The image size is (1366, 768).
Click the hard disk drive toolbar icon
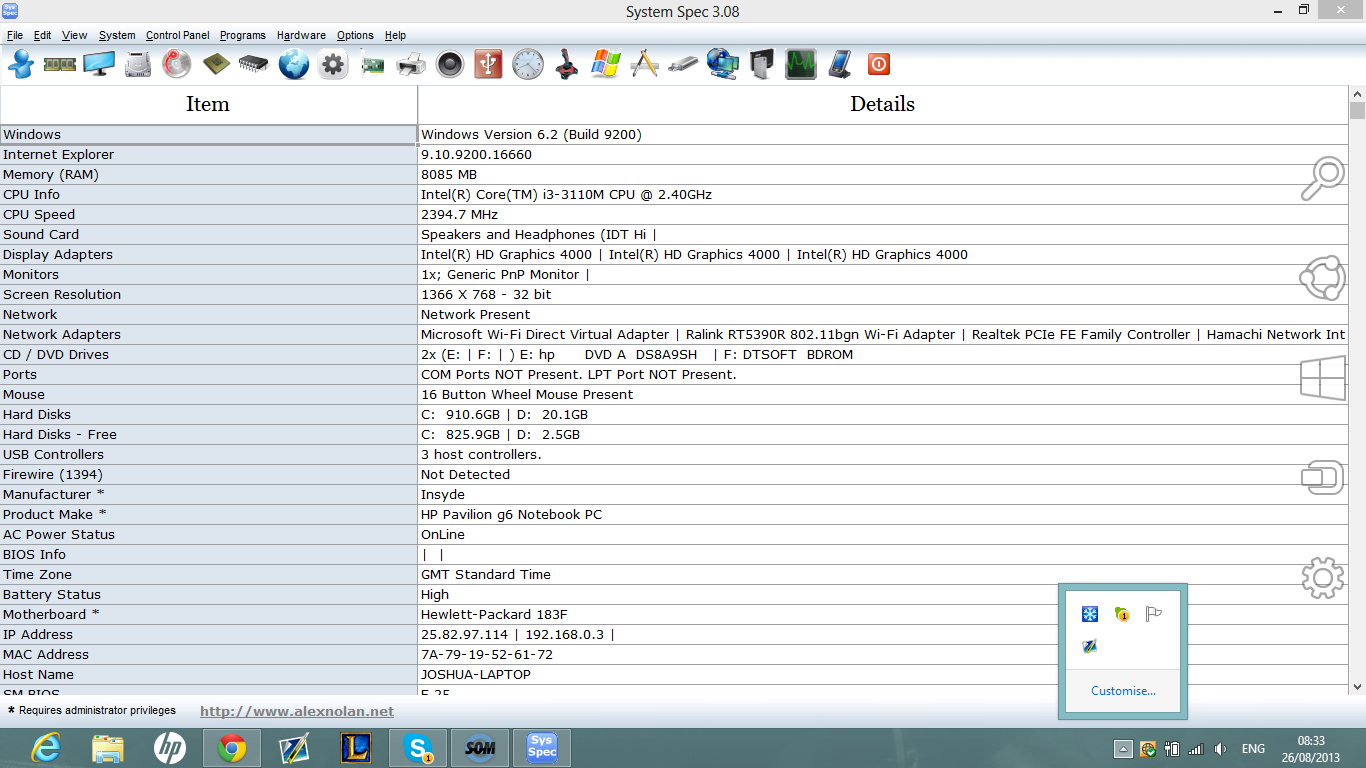(x=138, y=65)
